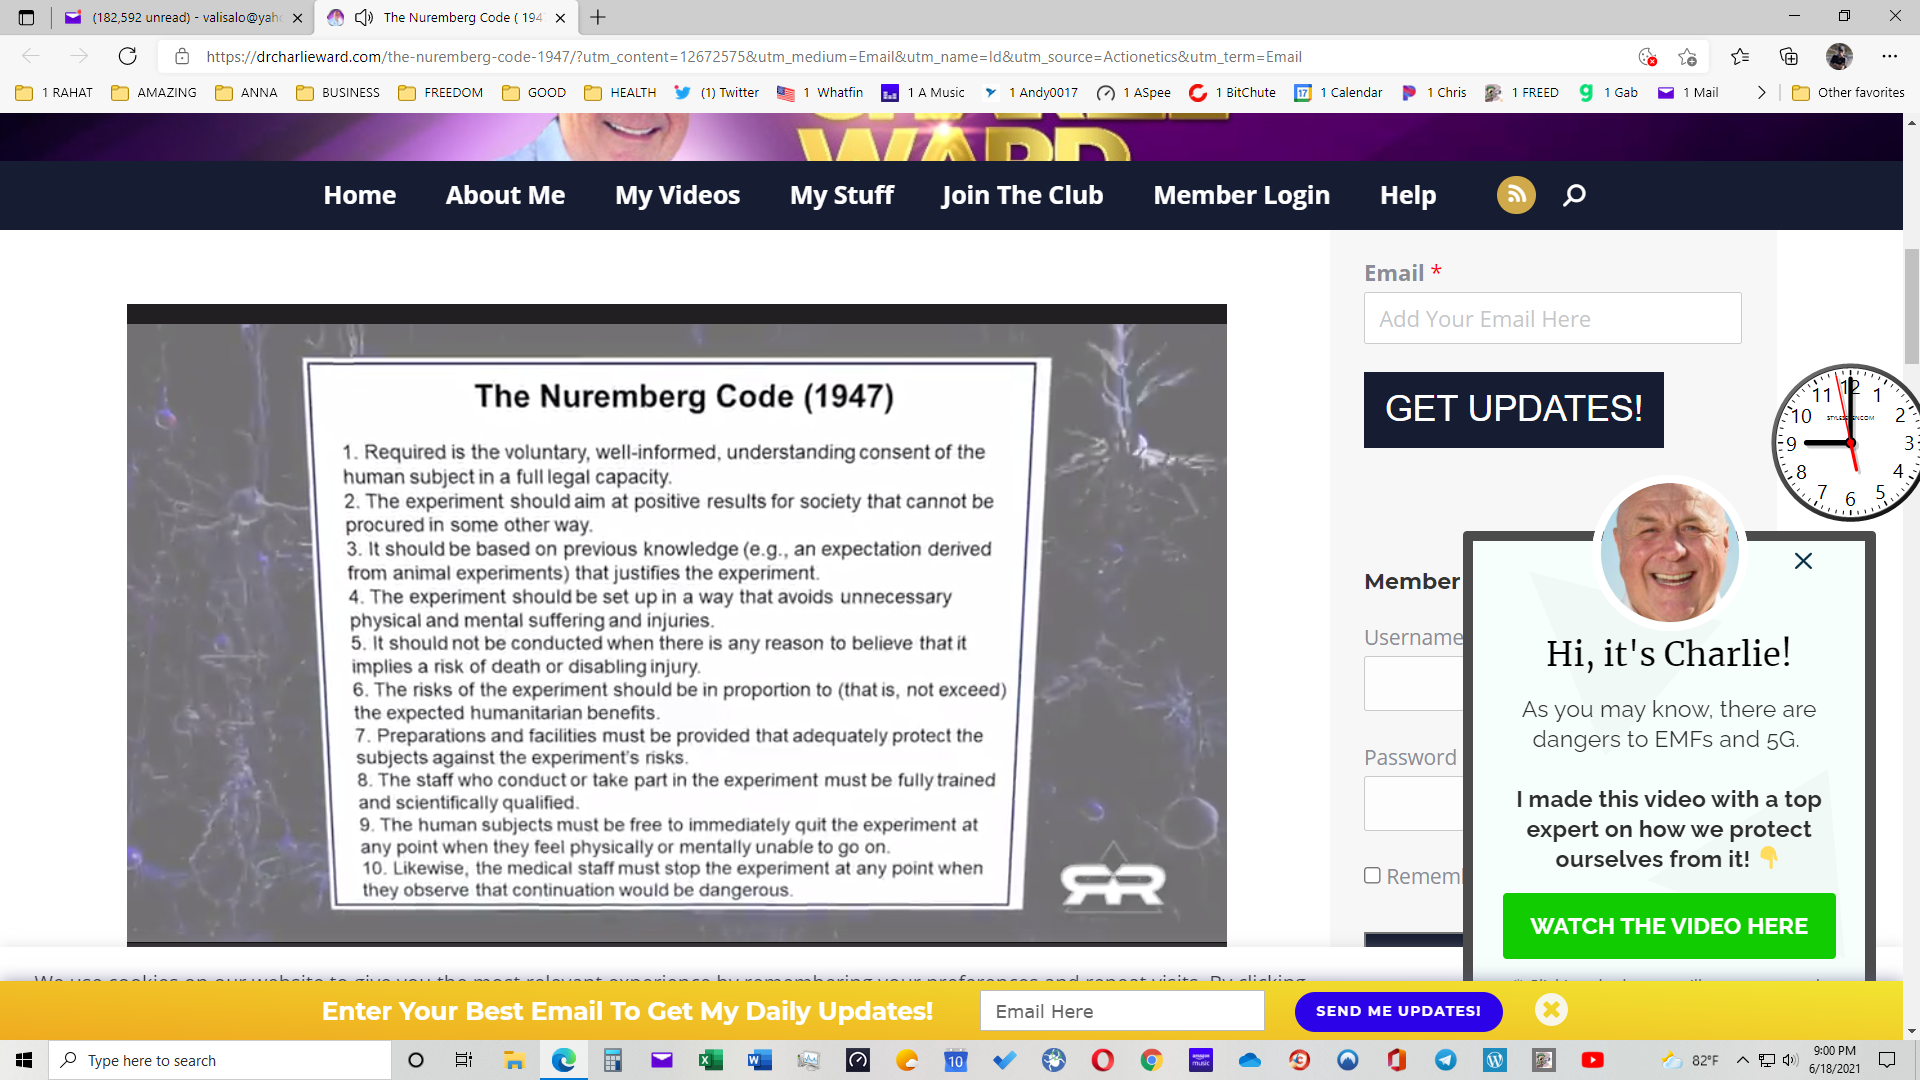This screenshot has width=1920, height=1080.
Task: Open Excel from the Windows taskbar
Action: coord(711,1060)
